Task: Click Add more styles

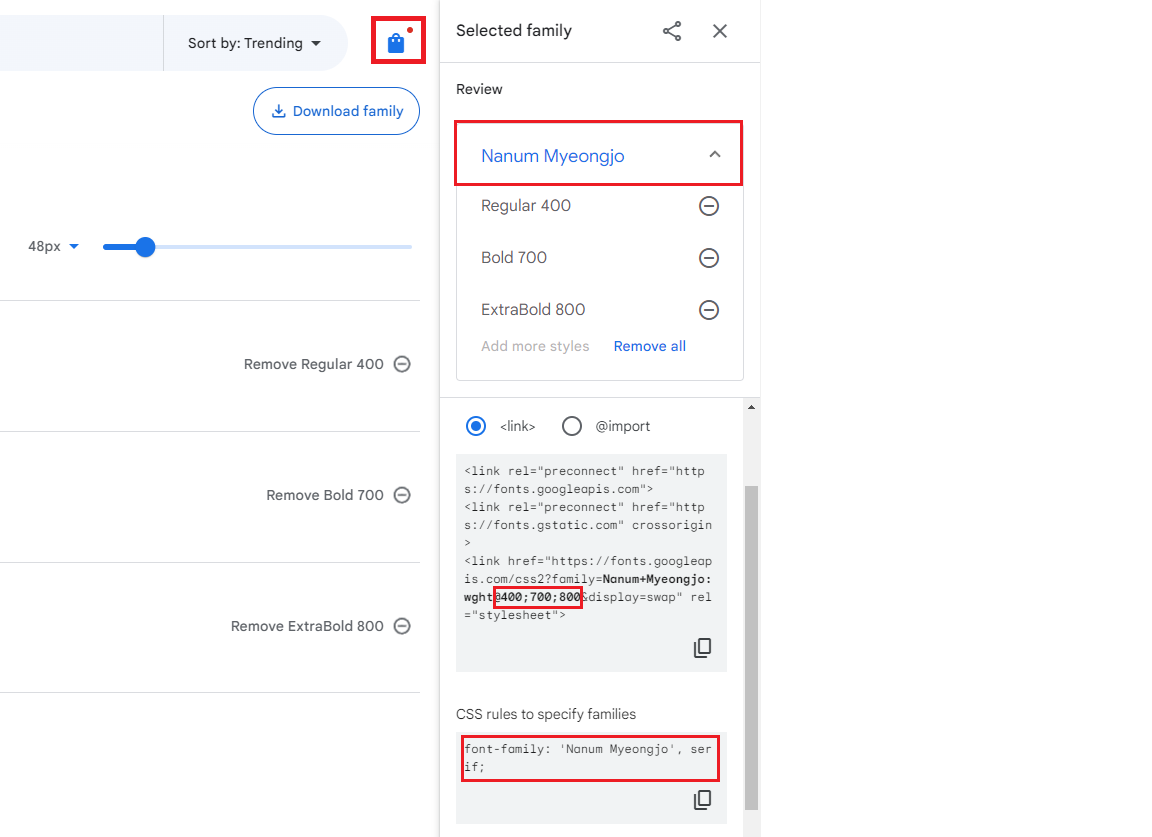Action: point(535,346)
